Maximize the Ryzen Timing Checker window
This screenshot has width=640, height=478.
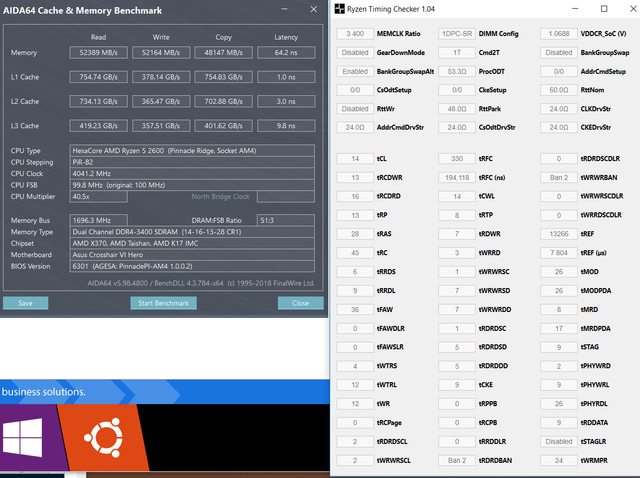(x=604, y=9)
